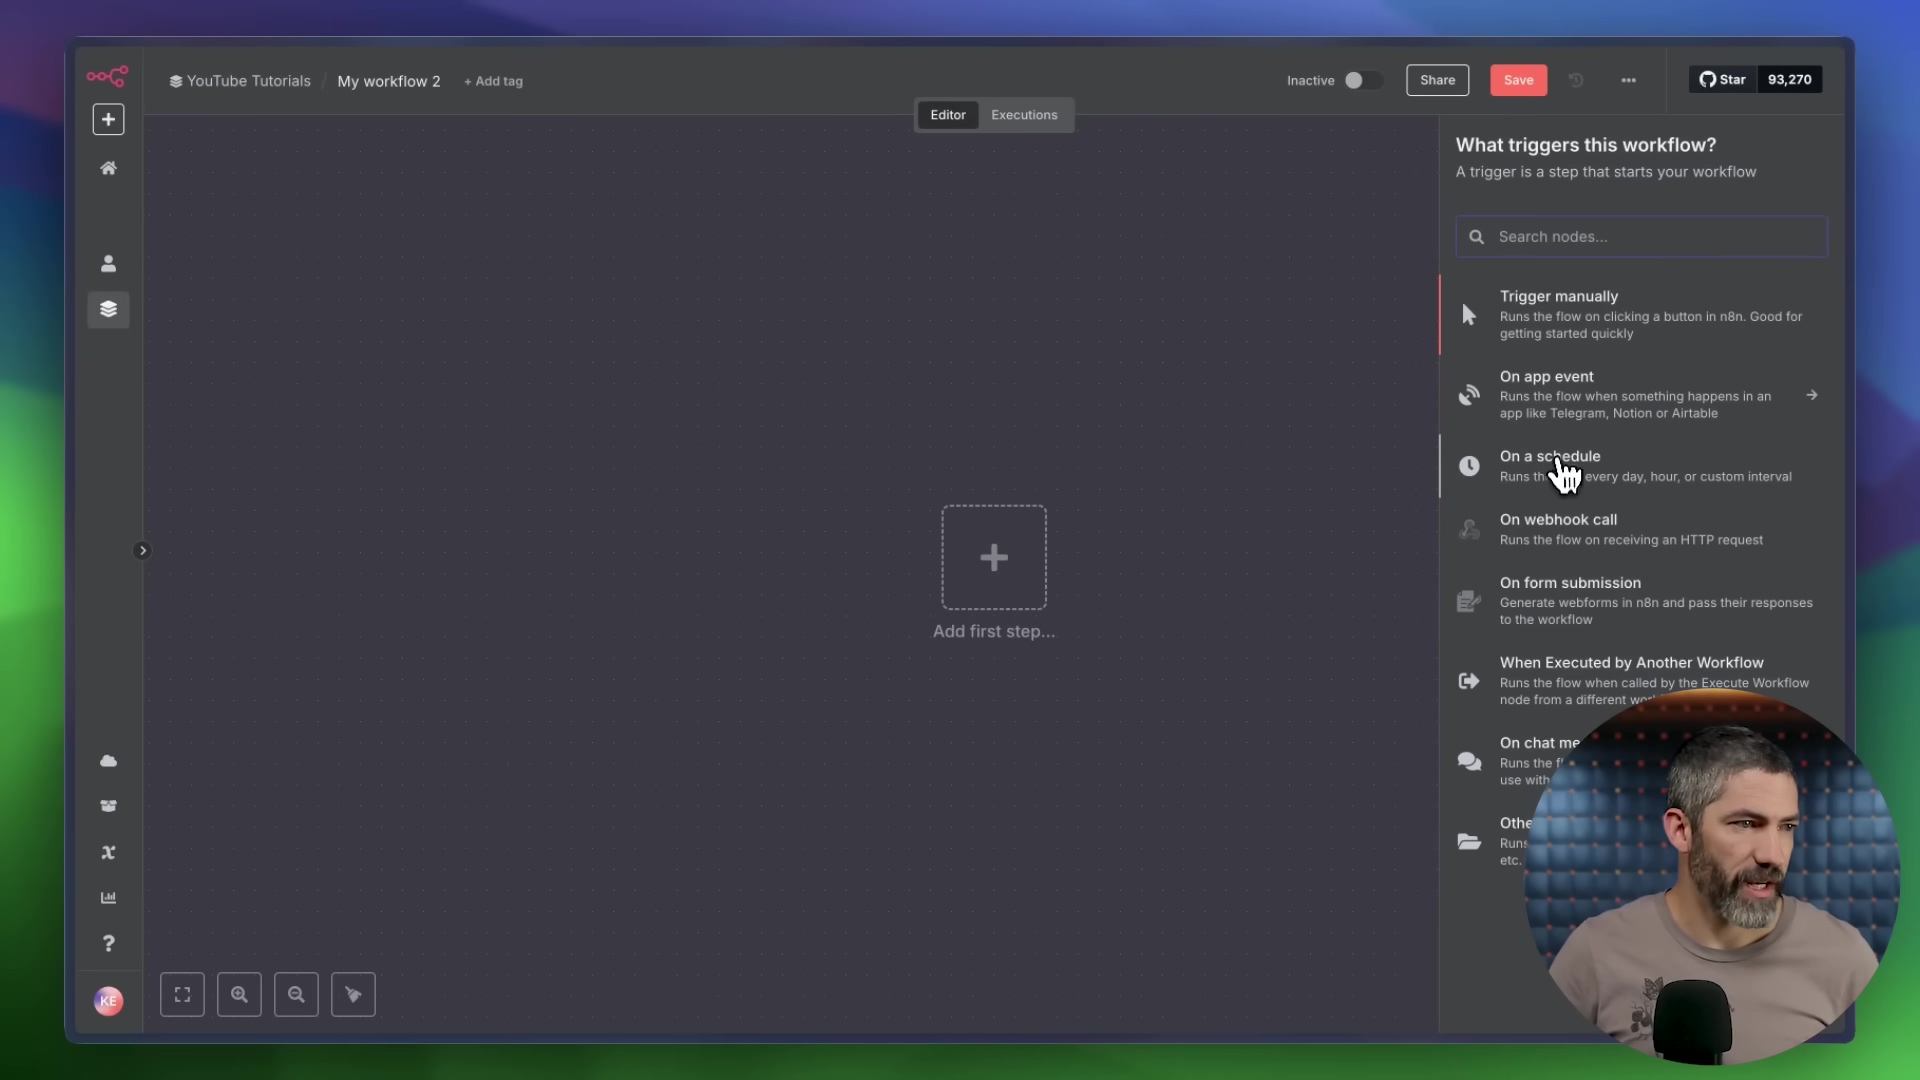Click the tidy up nodes button

[x=353, y=994]
